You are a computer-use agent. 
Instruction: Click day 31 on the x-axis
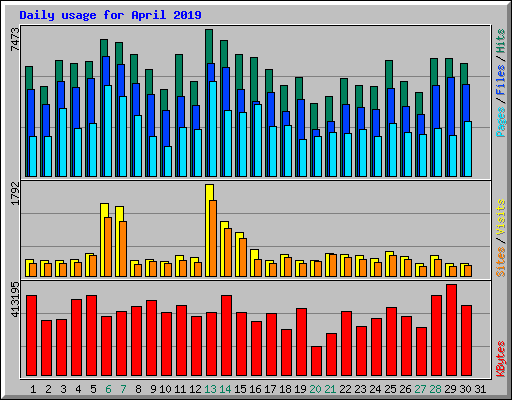click(480, 389)
